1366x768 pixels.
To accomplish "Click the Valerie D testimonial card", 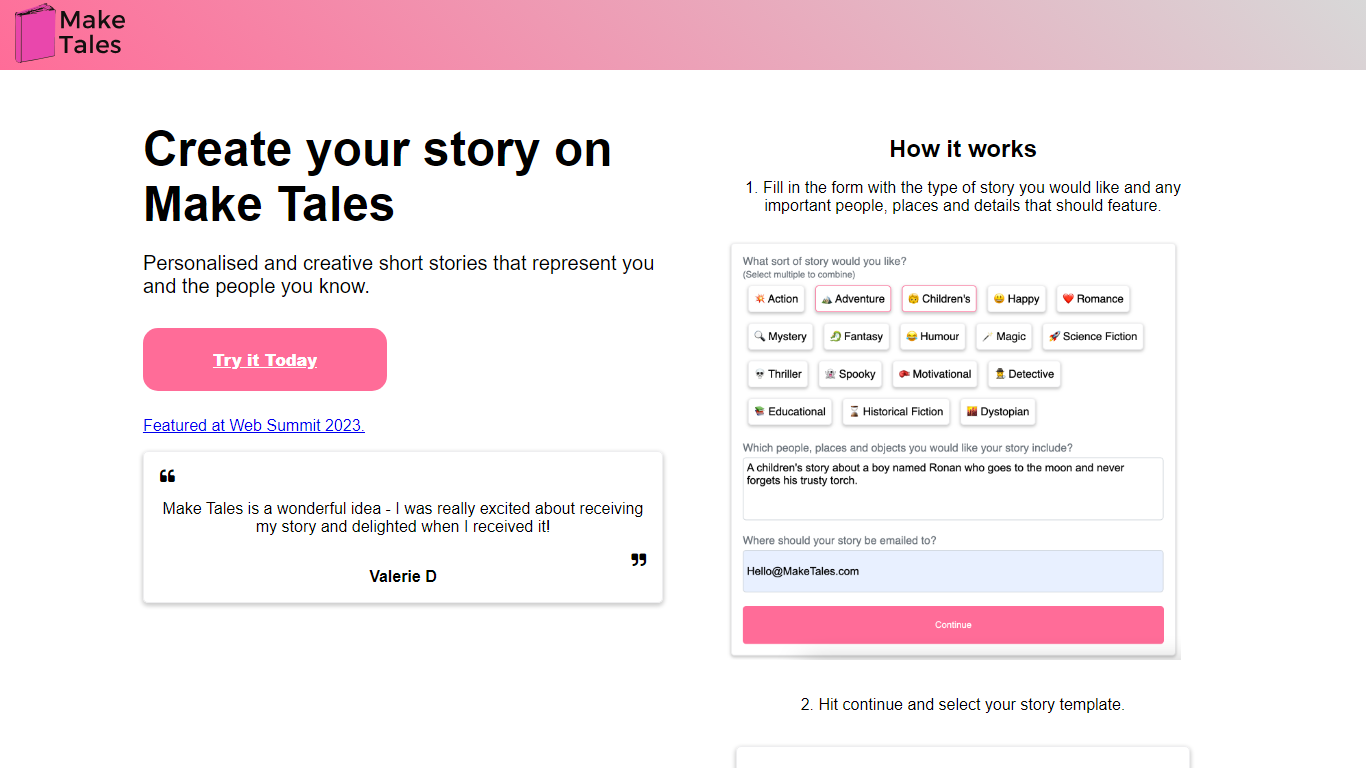I will 403,527.
